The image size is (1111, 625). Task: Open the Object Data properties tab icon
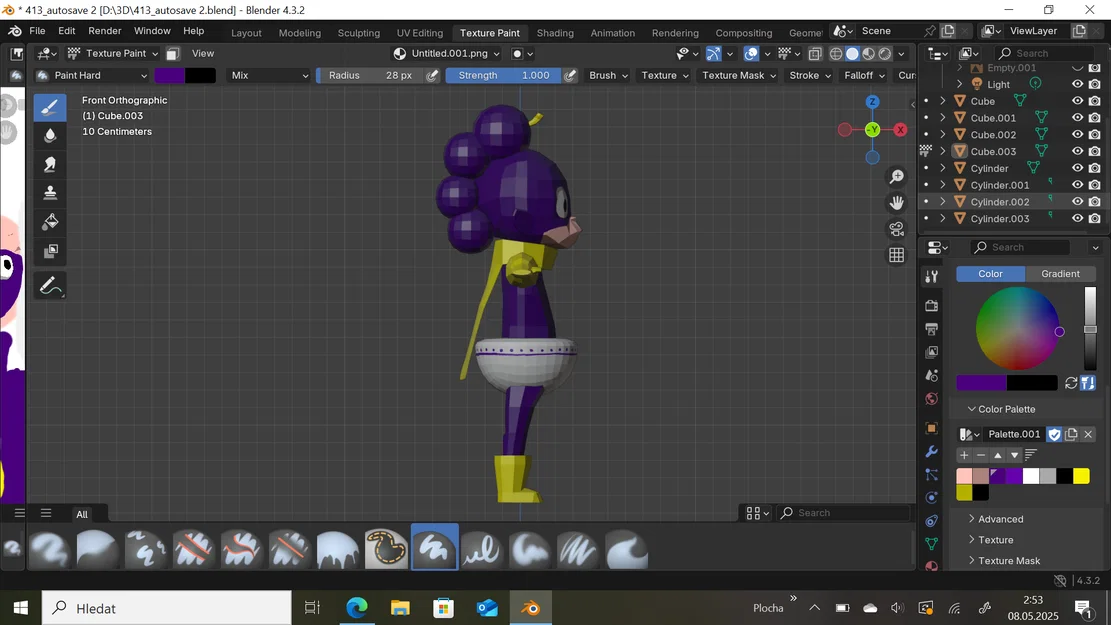coord(932,544)
